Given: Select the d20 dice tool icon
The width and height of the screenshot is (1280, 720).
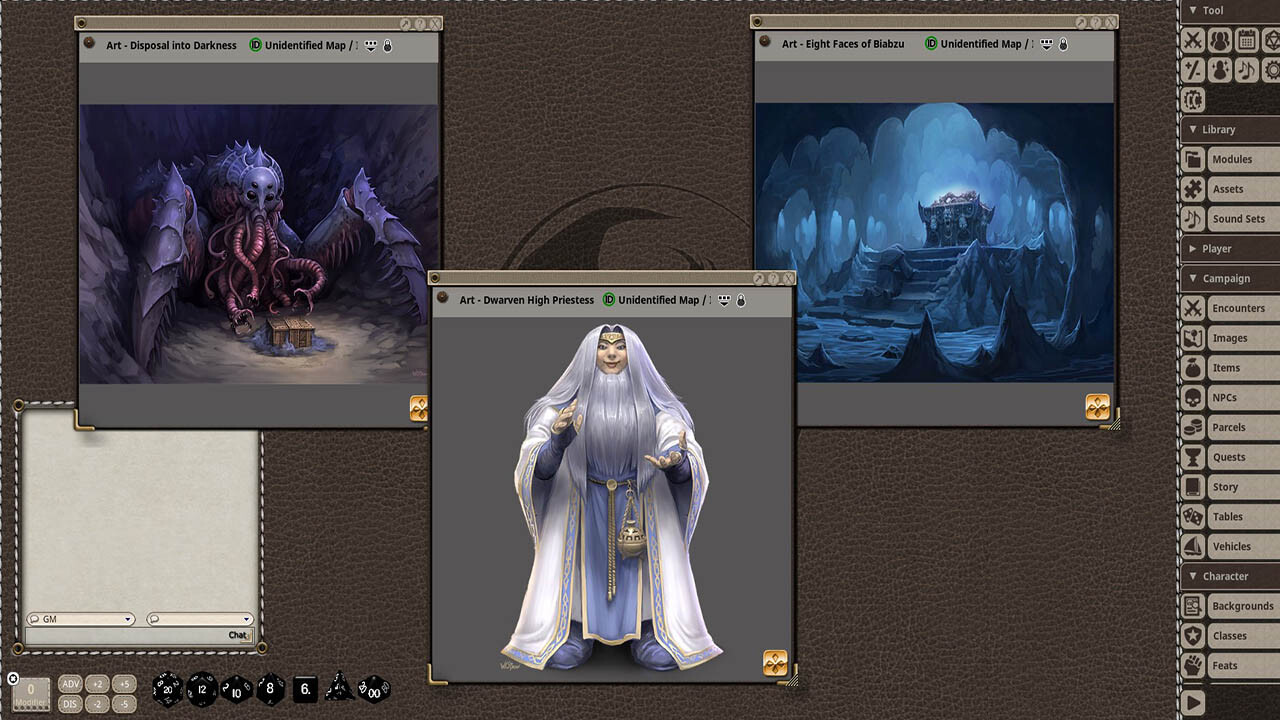Looking at the screenshot, I should click(1273, 40).
